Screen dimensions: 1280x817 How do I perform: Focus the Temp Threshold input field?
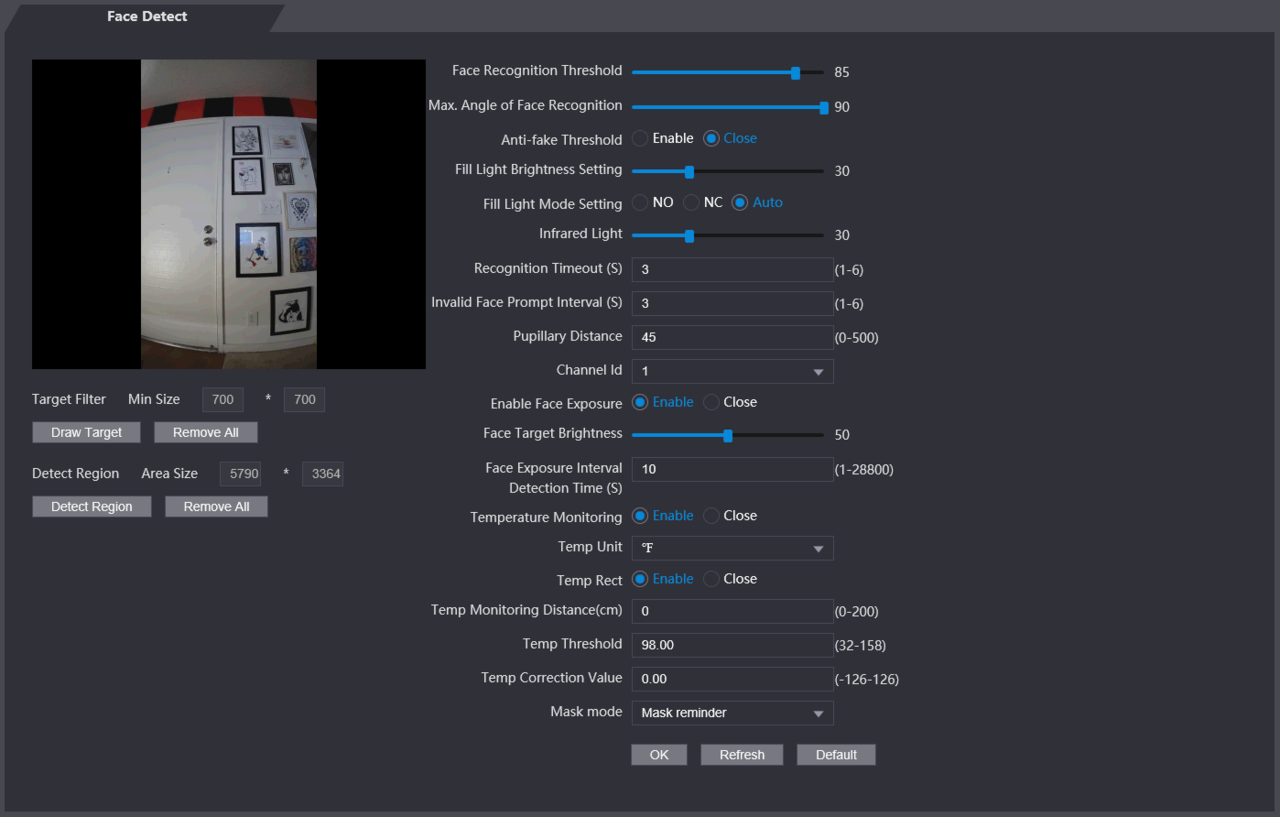coord(732,645)
